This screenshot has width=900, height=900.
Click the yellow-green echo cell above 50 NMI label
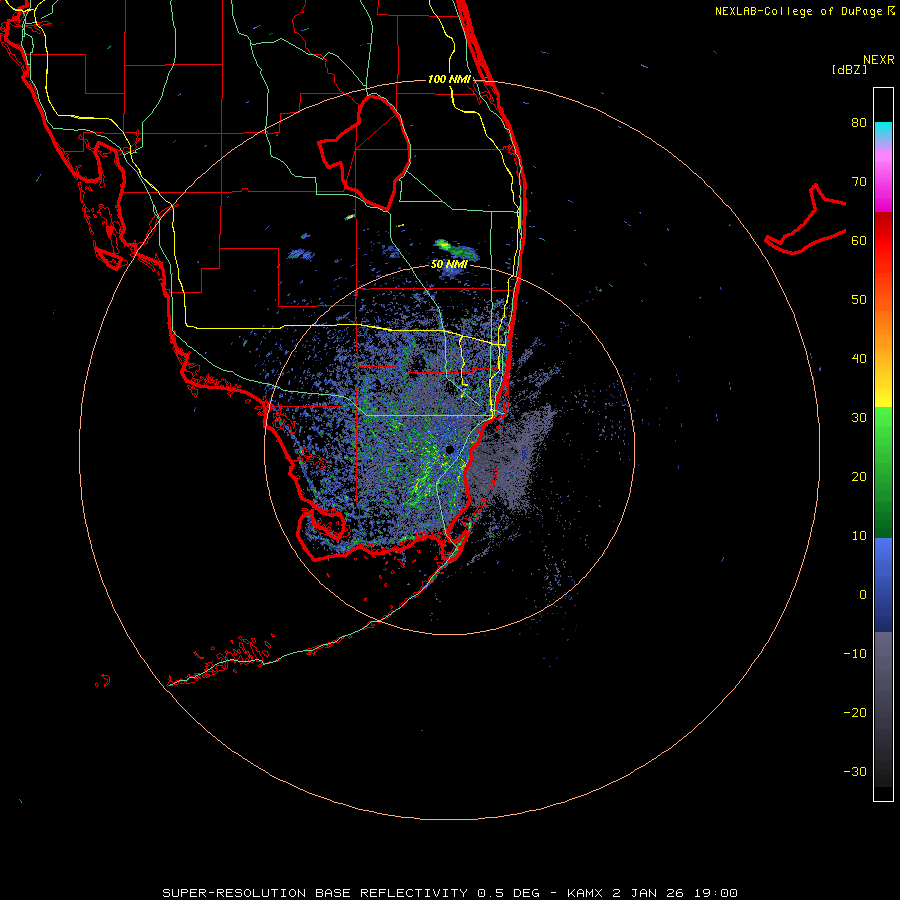(443, 246)
